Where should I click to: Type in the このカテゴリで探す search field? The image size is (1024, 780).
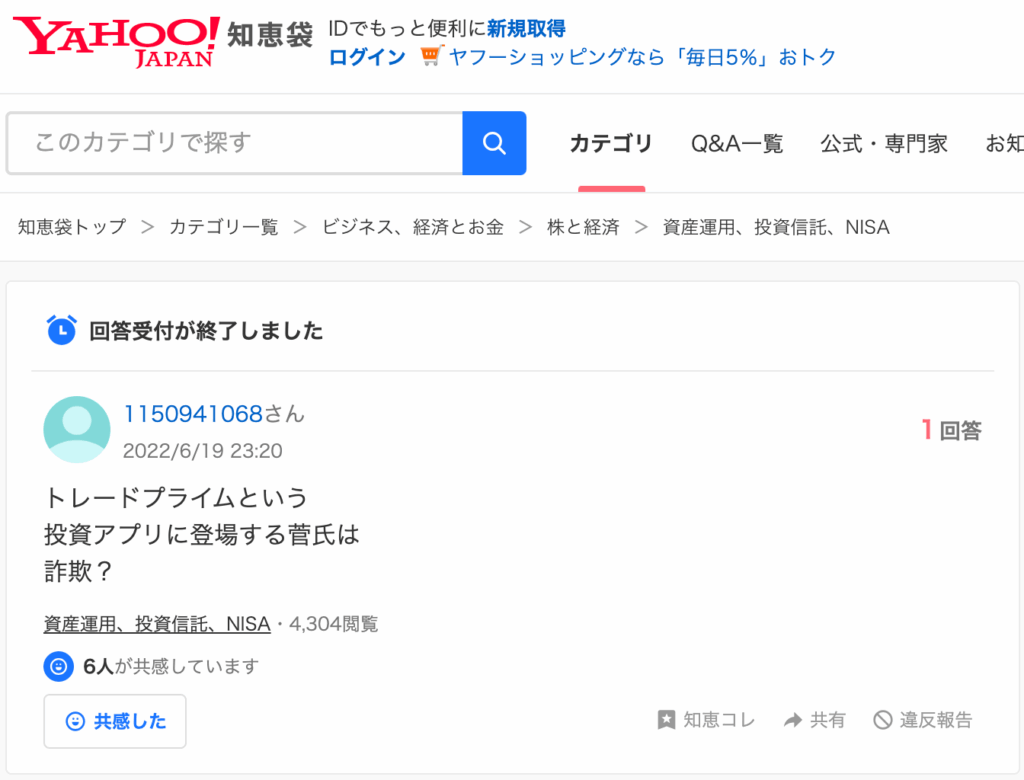235,143
